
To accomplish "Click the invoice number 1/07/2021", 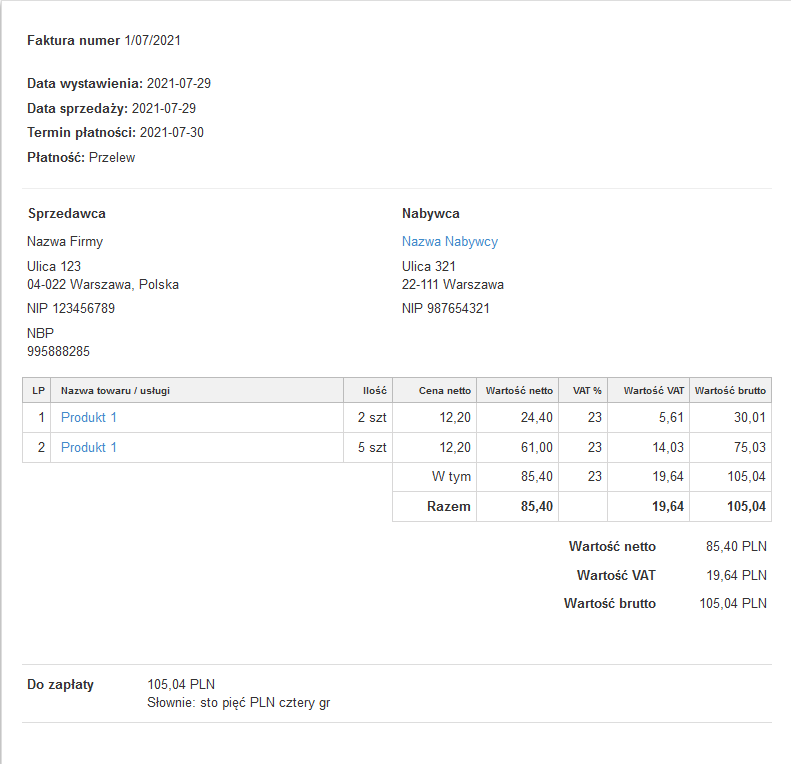I will coord(152,41).
